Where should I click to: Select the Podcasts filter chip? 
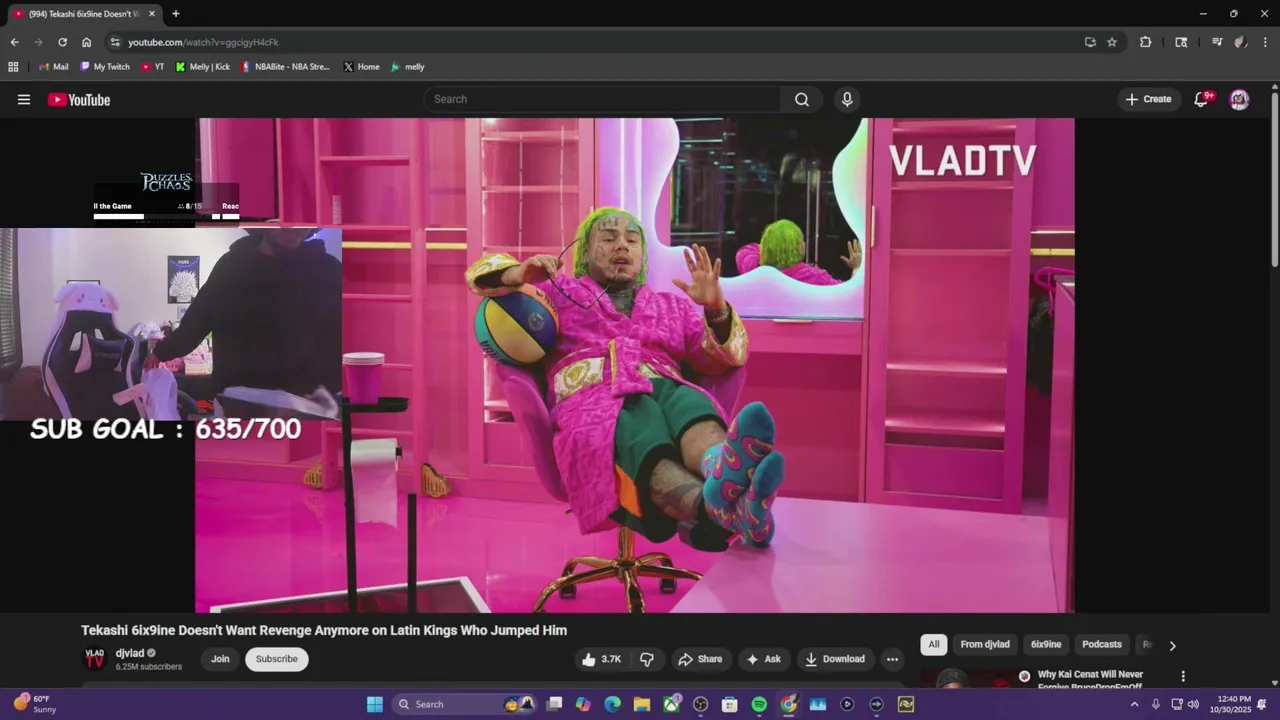coord(1102,645)
